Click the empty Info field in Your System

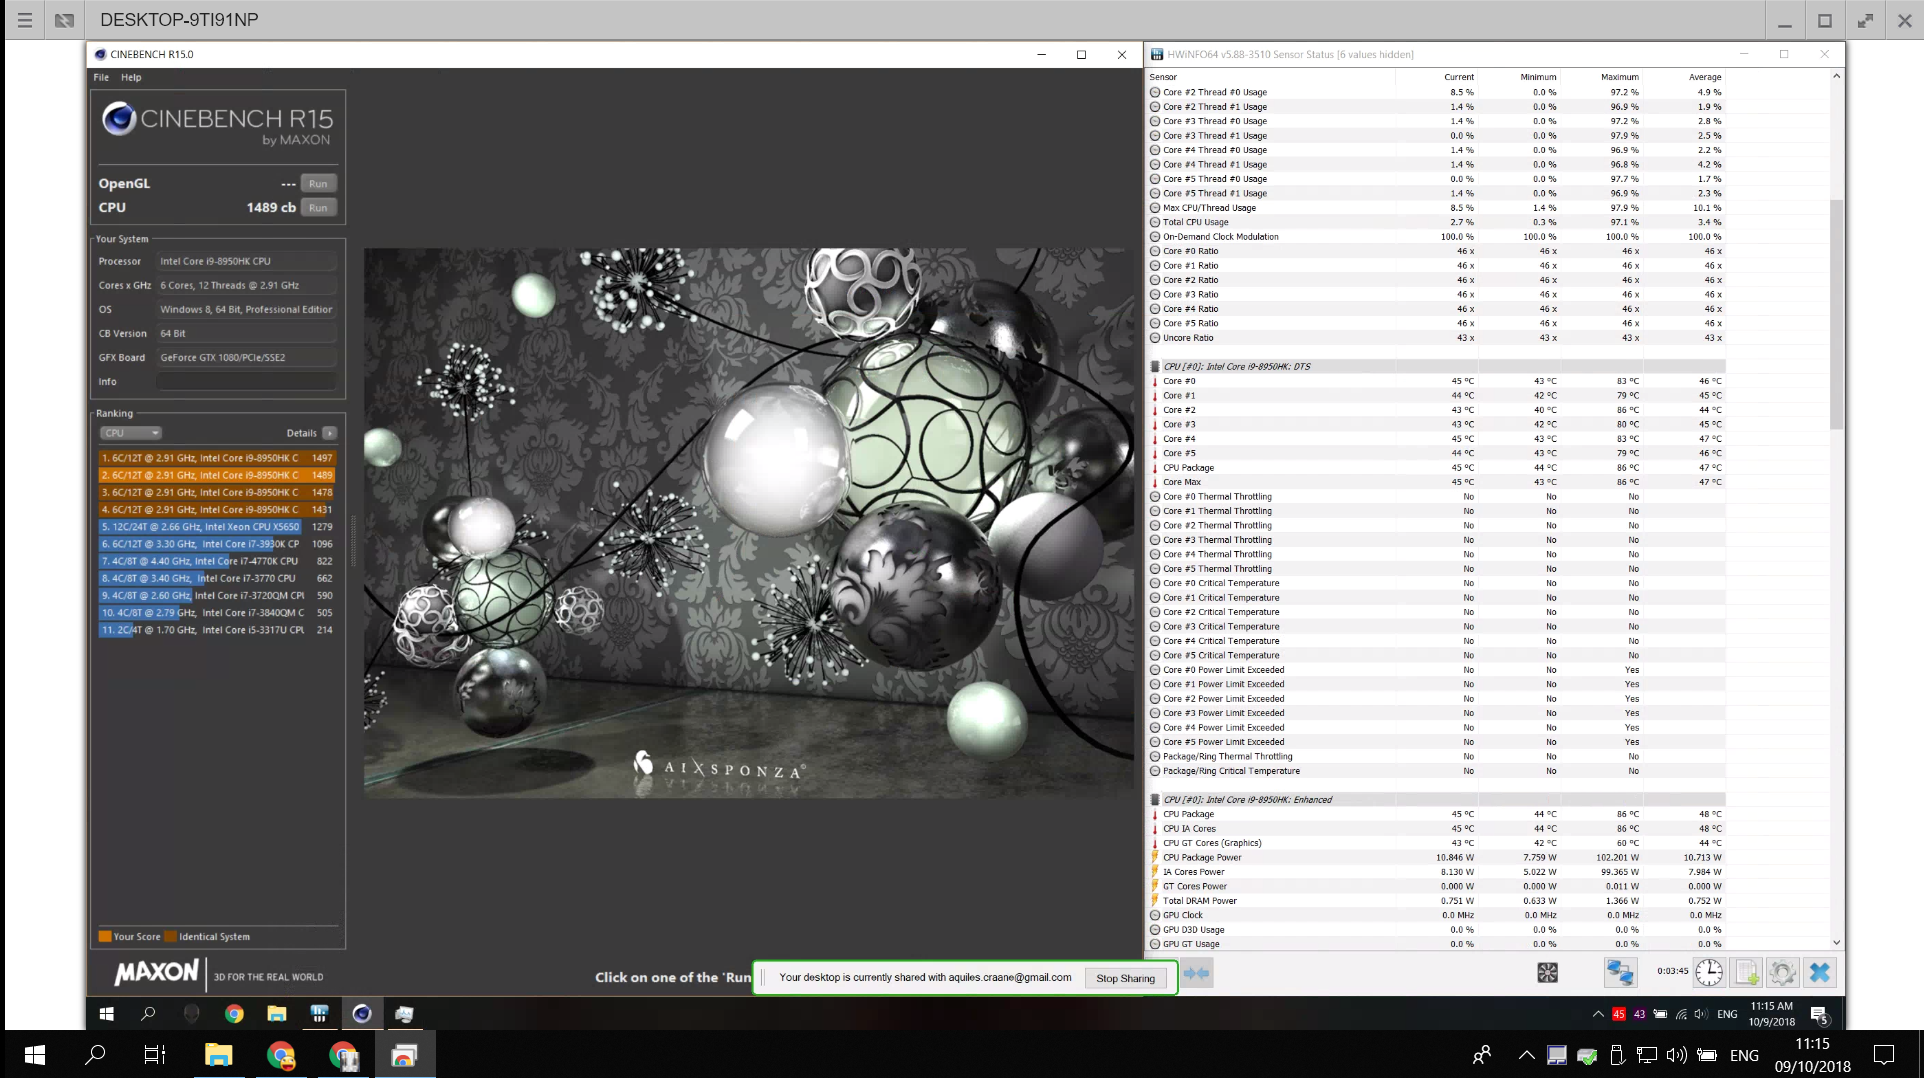[x=245, y=381]
